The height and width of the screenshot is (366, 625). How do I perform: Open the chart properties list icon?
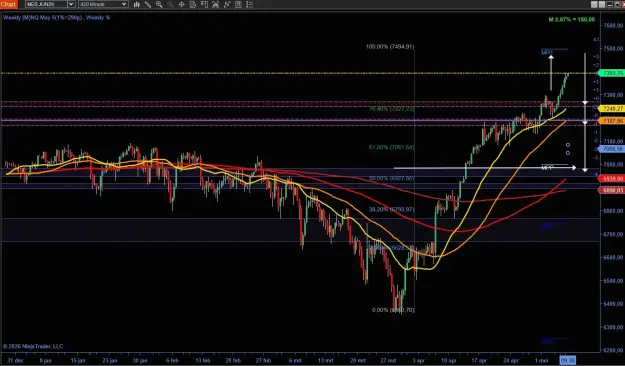coord(250,4)
